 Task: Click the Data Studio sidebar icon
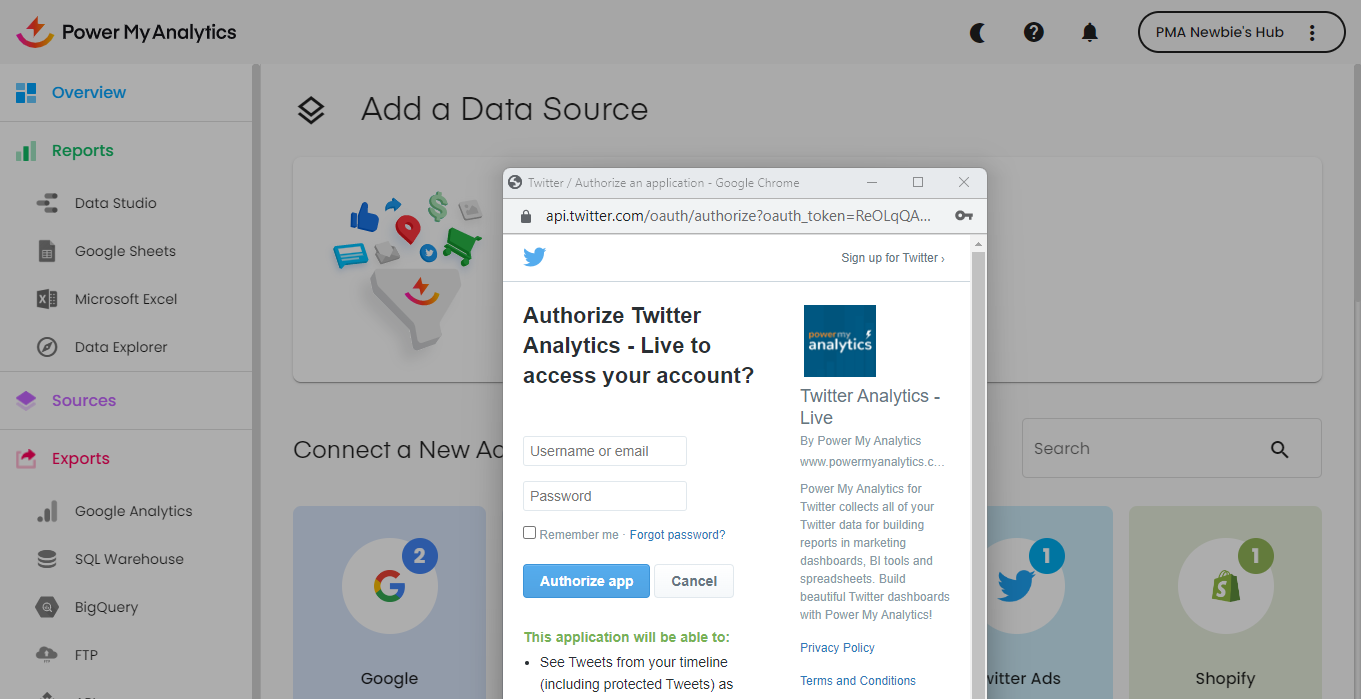[47, 203]
